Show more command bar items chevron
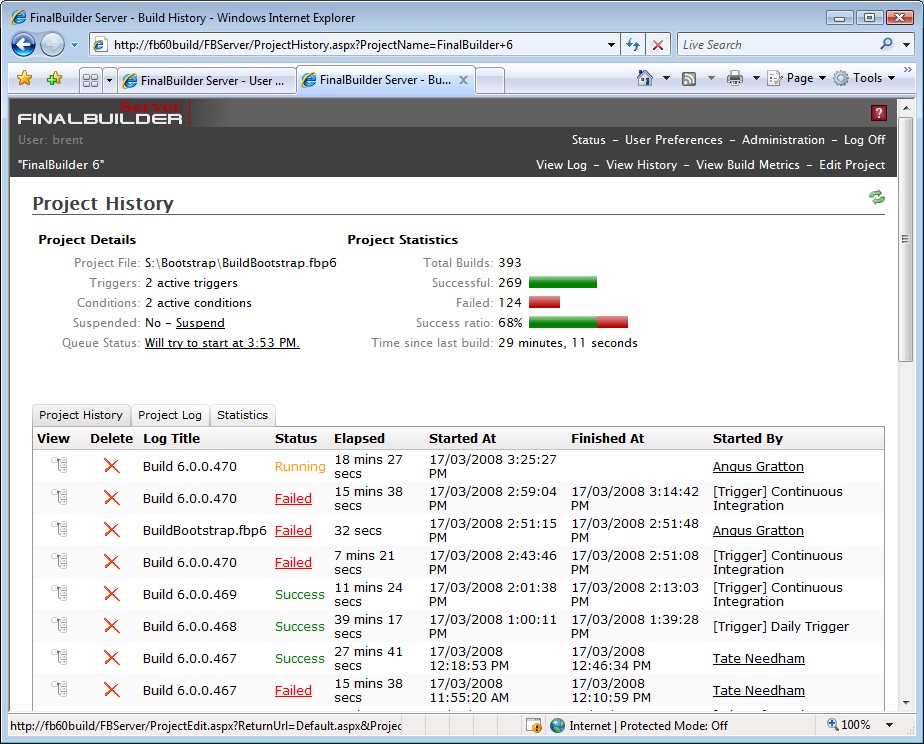Screen dimensions: 924x744 point(908,70)
